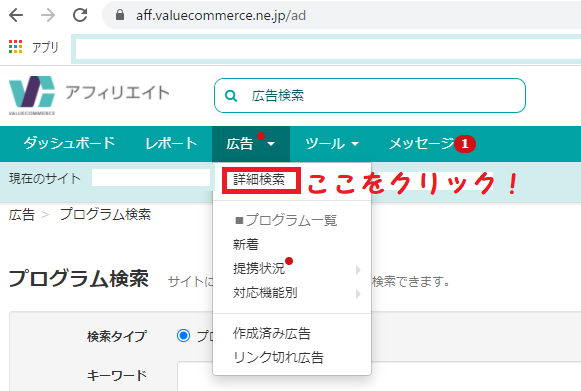The height and width of the screenshot is (391, 581).
Task: Select 新着 in the 広告 menu
Action: (x=246, y=244)
